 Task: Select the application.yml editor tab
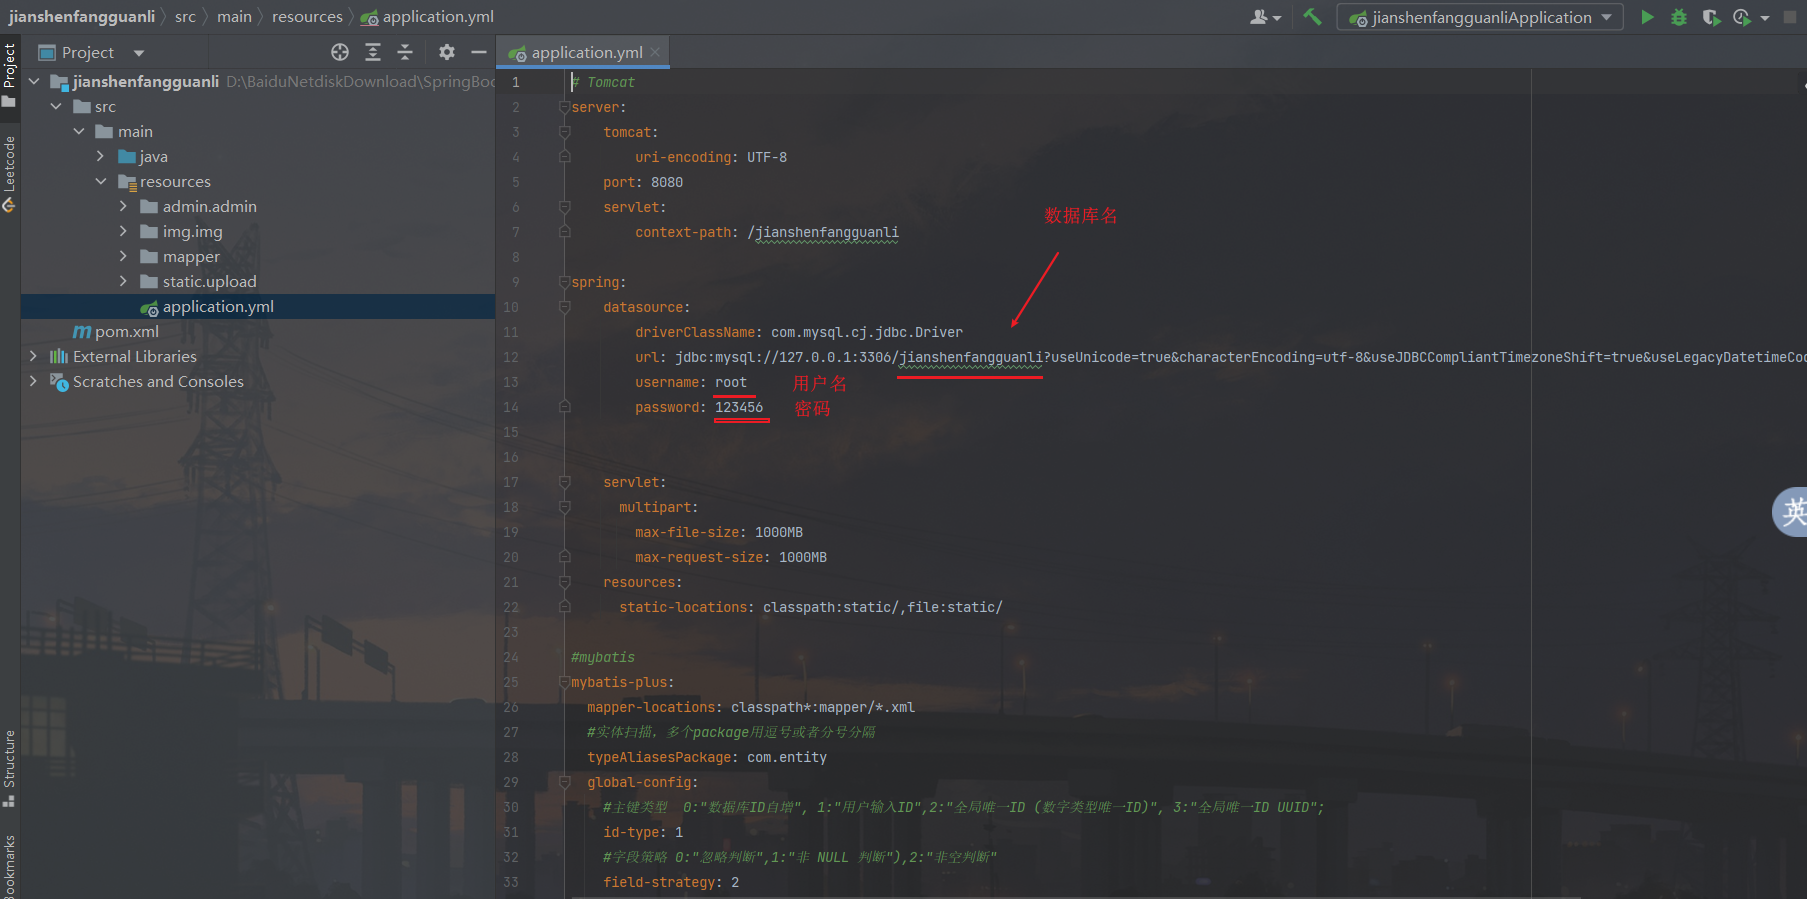[585, 52]
